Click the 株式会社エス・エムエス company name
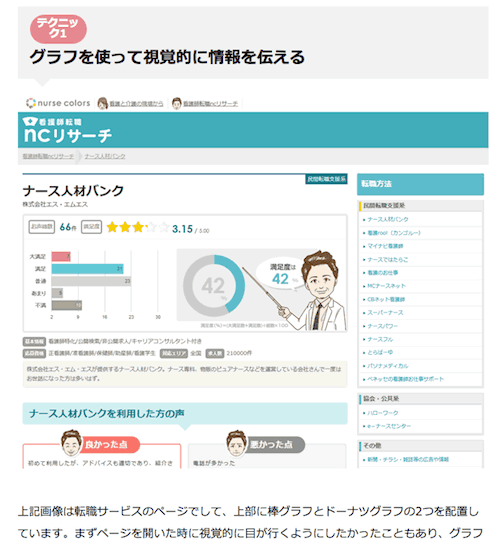The height and width of the screenshot is (540, 500). pos(55,205)
